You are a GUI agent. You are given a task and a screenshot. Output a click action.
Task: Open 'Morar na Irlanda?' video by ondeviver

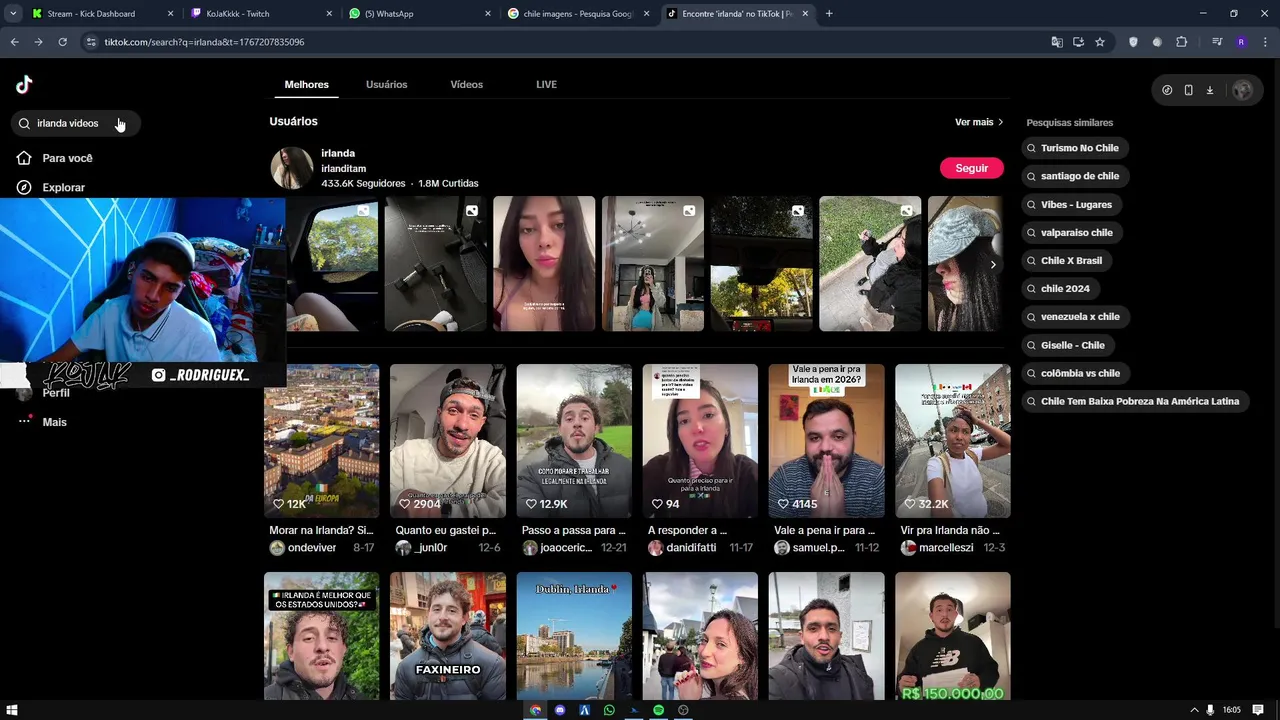click(x=321, y=441)
